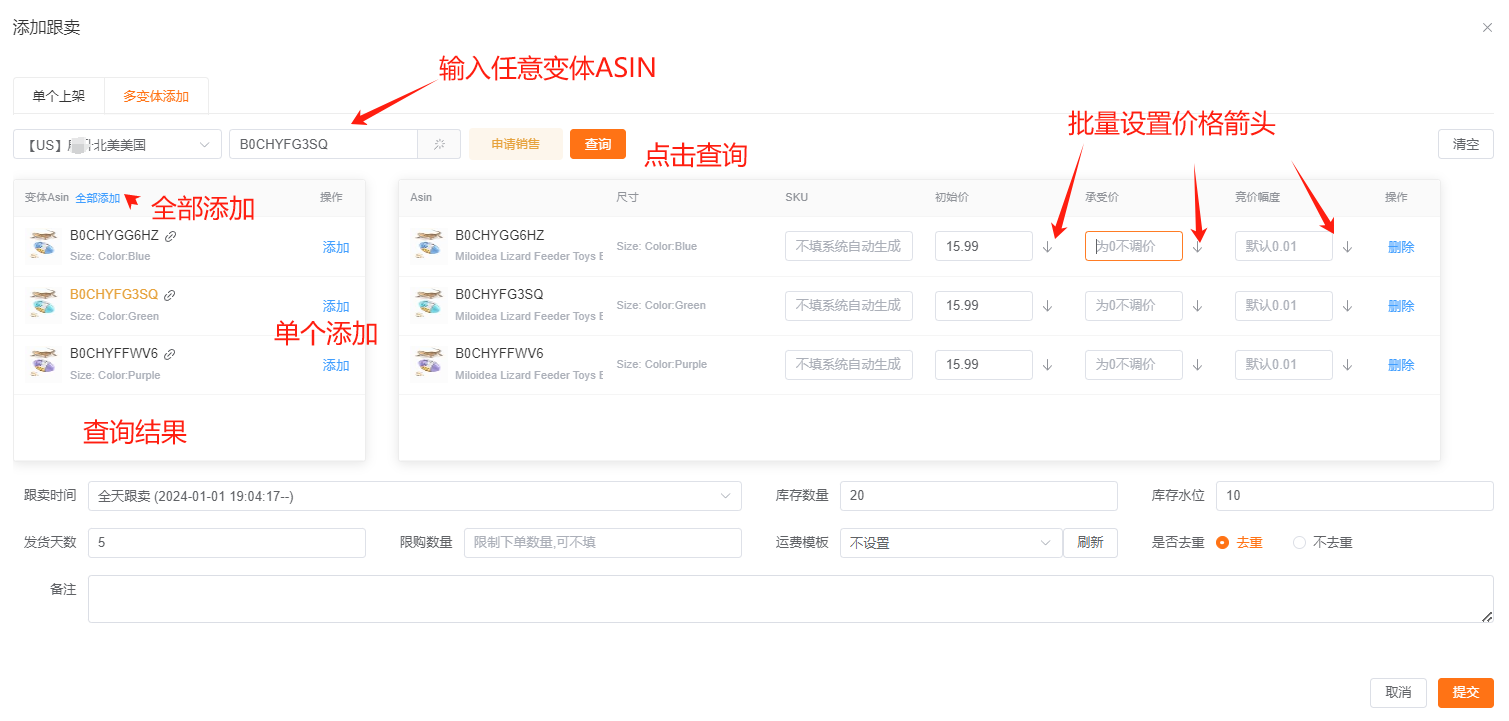Click down arrow beside Blue row initial price
Screen dimensions: 1509x721
[1047, 247]
